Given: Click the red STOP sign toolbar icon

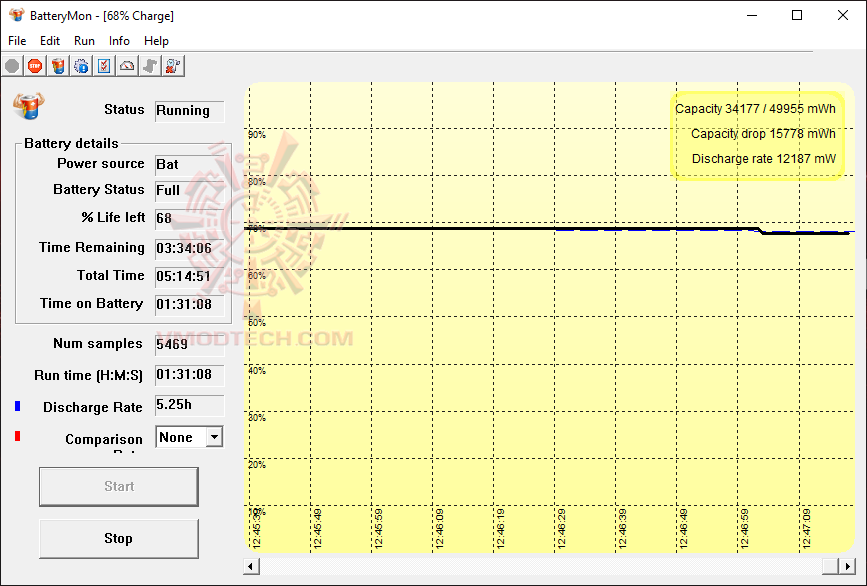Looking at the screenshot, I should 35,66.
